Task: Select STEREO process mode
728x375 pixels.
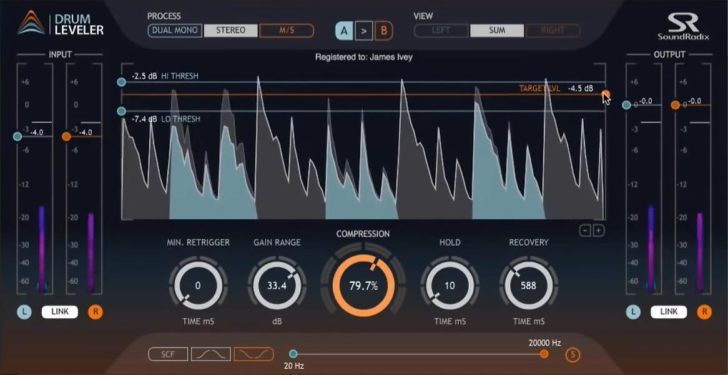Action: point(231,31)
